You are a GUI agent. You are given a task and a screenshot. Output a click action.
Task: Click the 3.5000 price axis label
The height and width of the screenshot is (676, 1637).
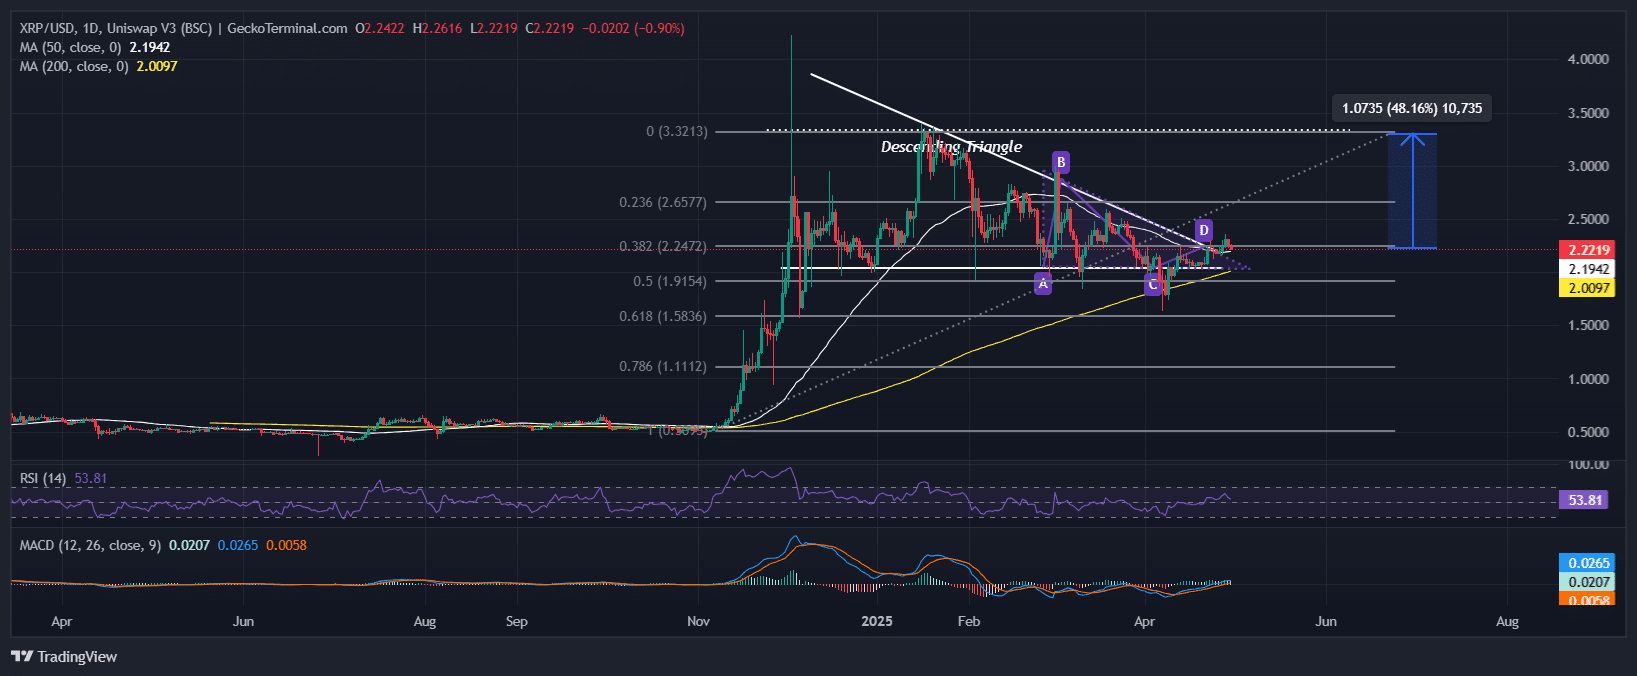point(1588,113)
